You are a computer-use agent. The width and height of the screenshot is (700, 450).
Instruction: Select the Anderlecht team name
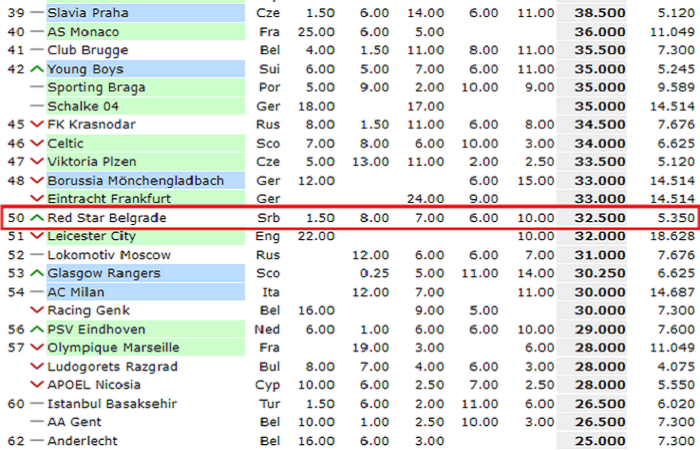(83, 441)
